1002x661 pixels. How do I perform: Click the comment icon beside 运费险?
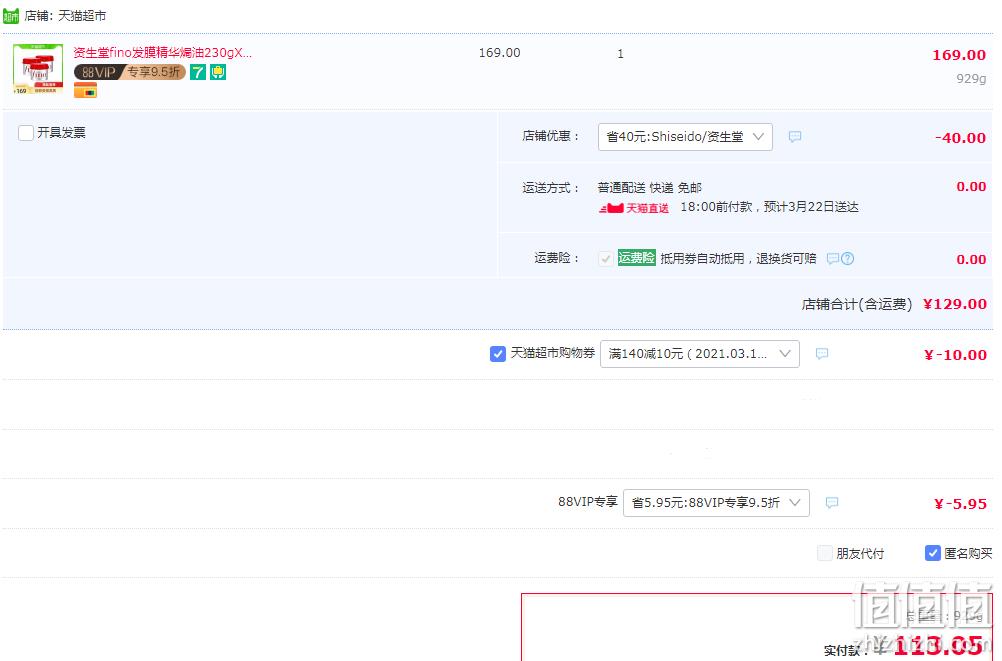833,259
